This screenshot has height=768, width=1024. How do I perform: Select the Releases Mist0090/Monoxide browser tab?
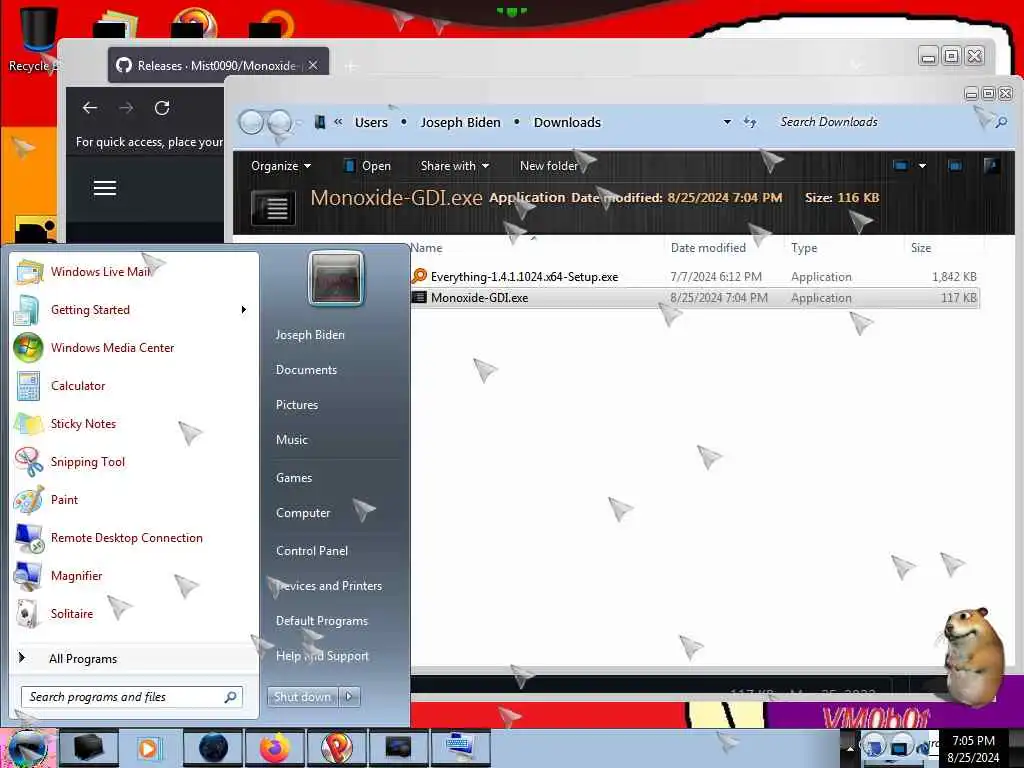click(x=217, y=65)
